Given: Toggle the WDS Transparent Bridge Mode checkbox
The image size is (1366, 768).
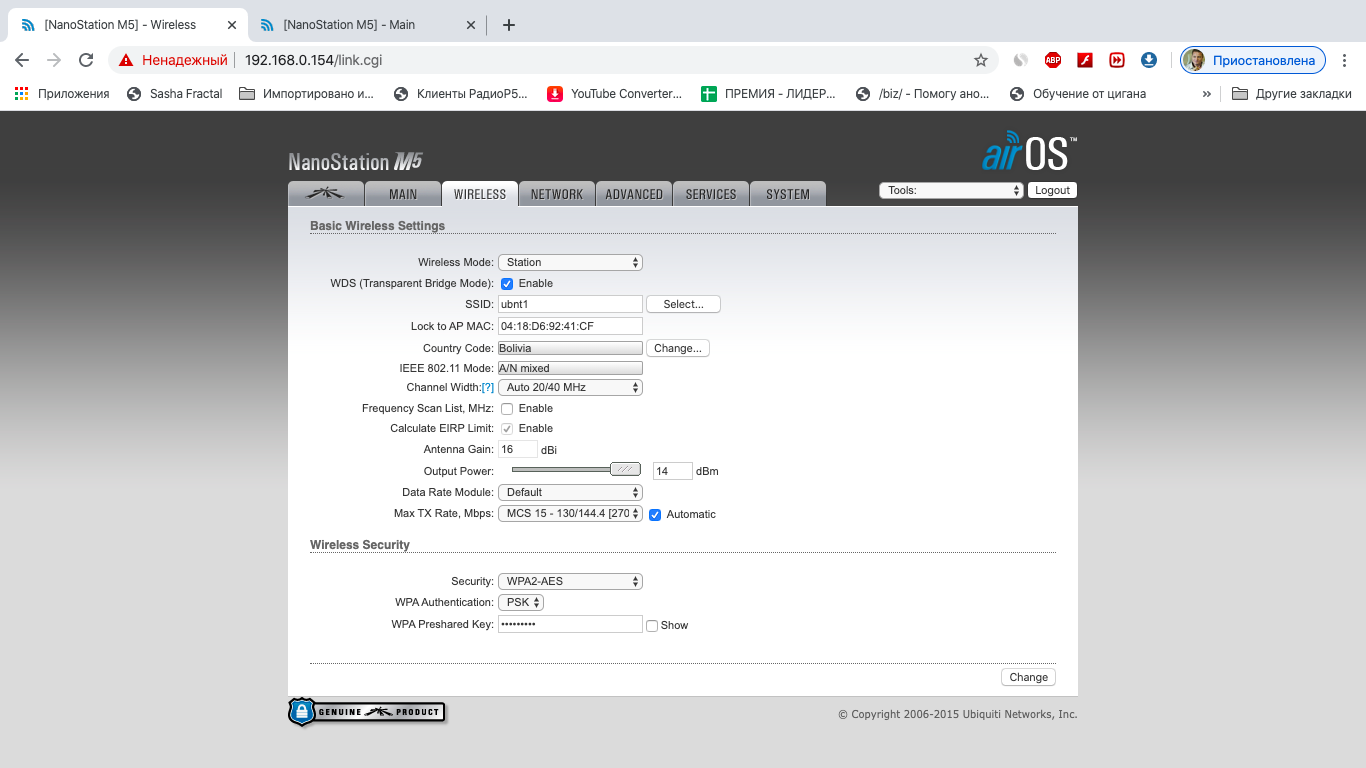Looking at the screenshot, I should point(507,284).
